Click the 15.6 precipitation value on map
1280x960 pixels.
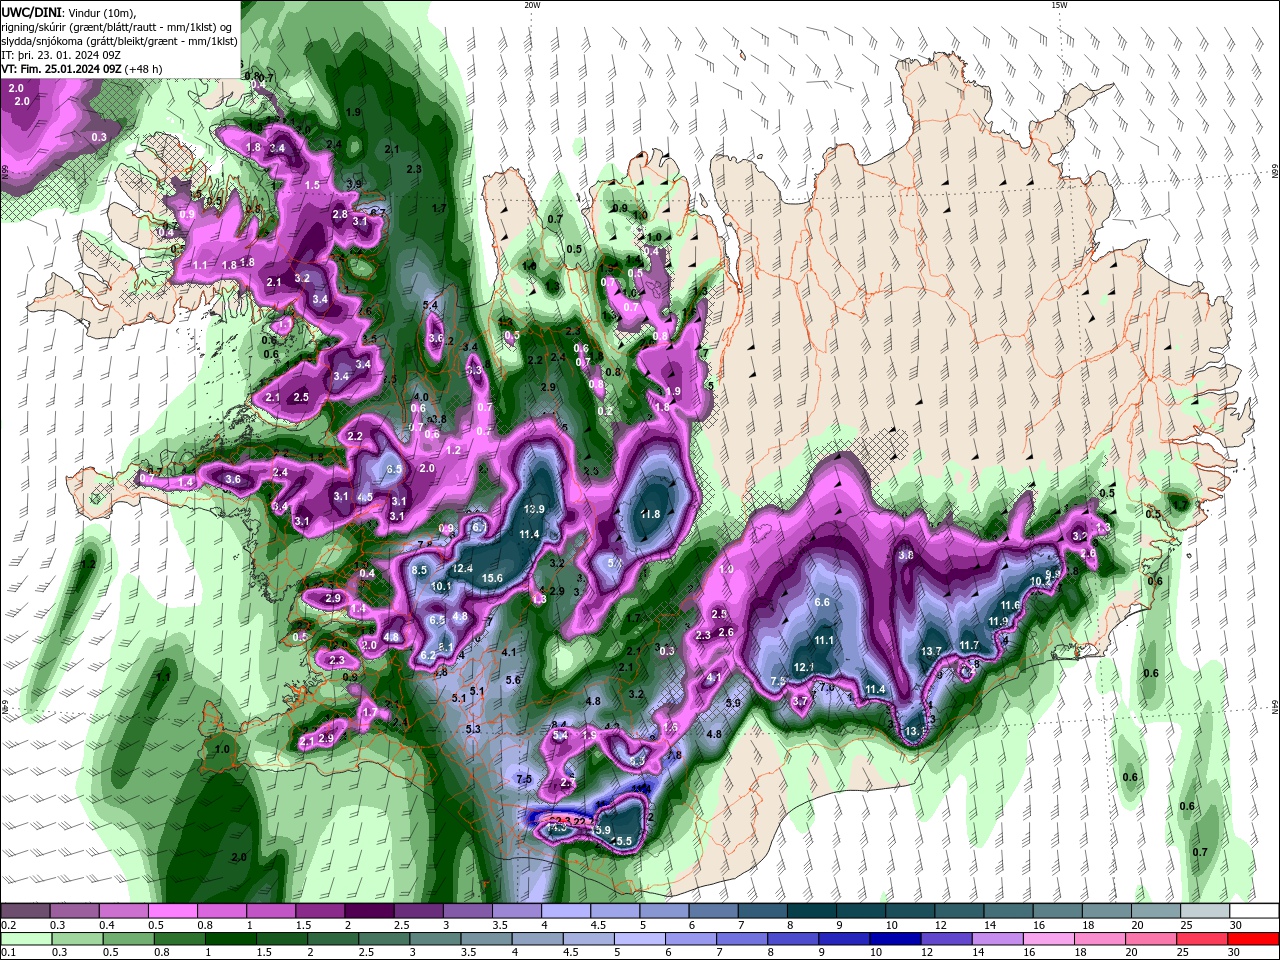tap(492, 578)
